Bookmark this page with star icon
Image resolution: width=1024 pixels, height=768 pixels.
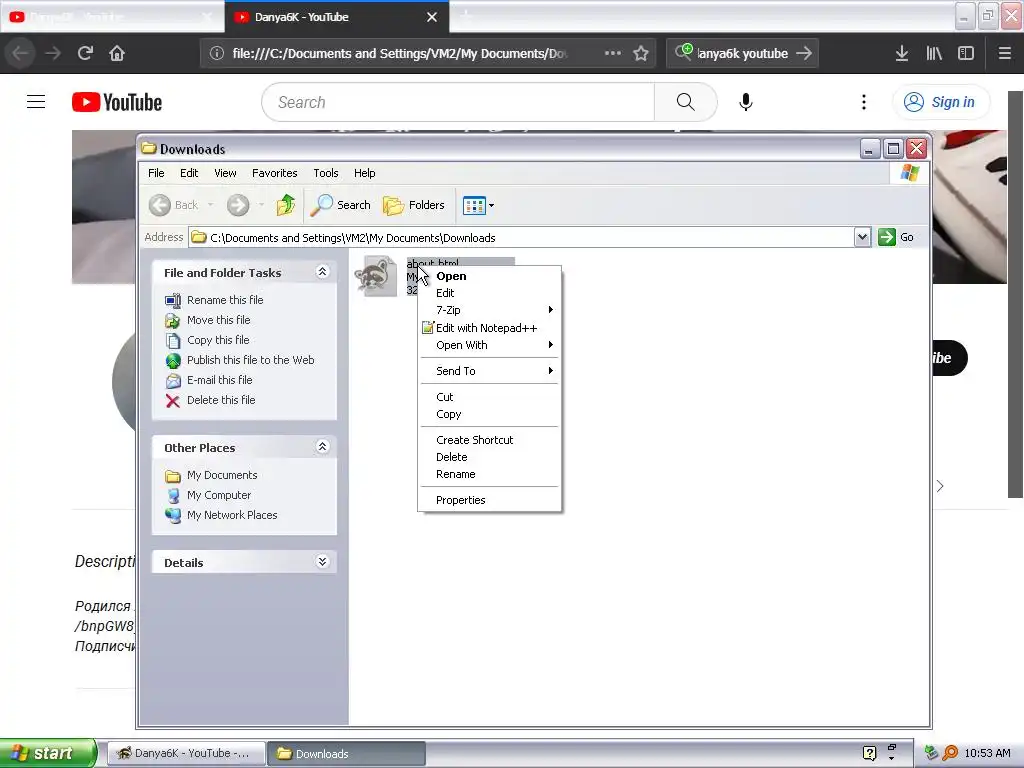(641, 53)
